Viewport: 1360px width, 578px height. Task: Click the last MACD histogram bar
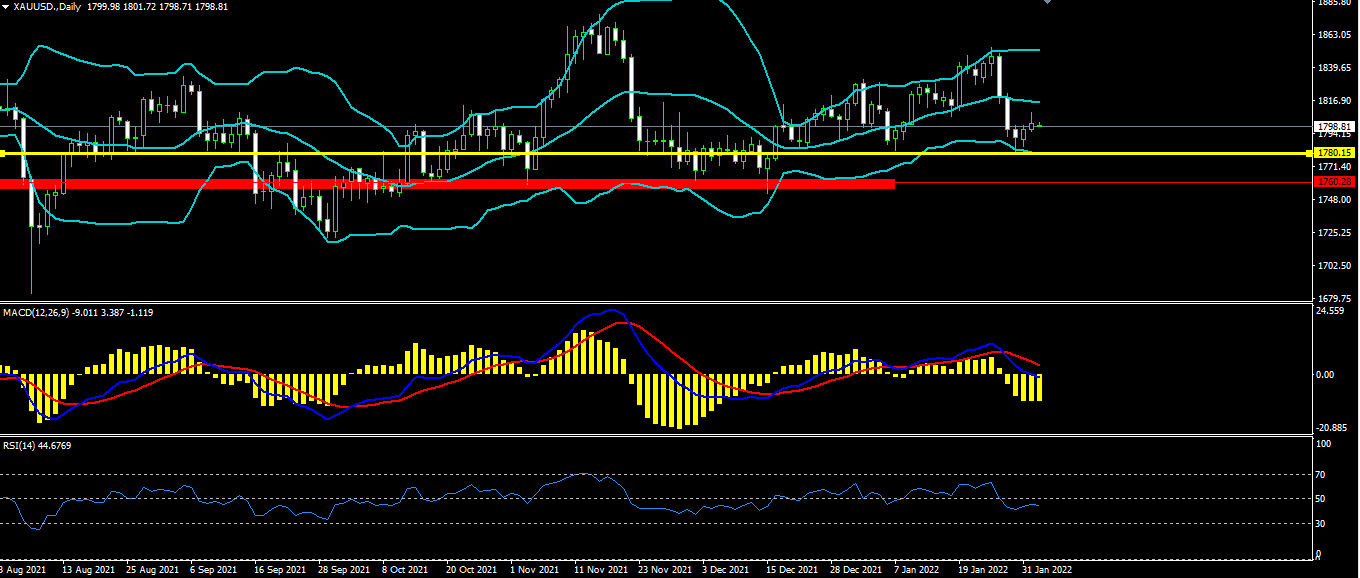coord(1040,387)
